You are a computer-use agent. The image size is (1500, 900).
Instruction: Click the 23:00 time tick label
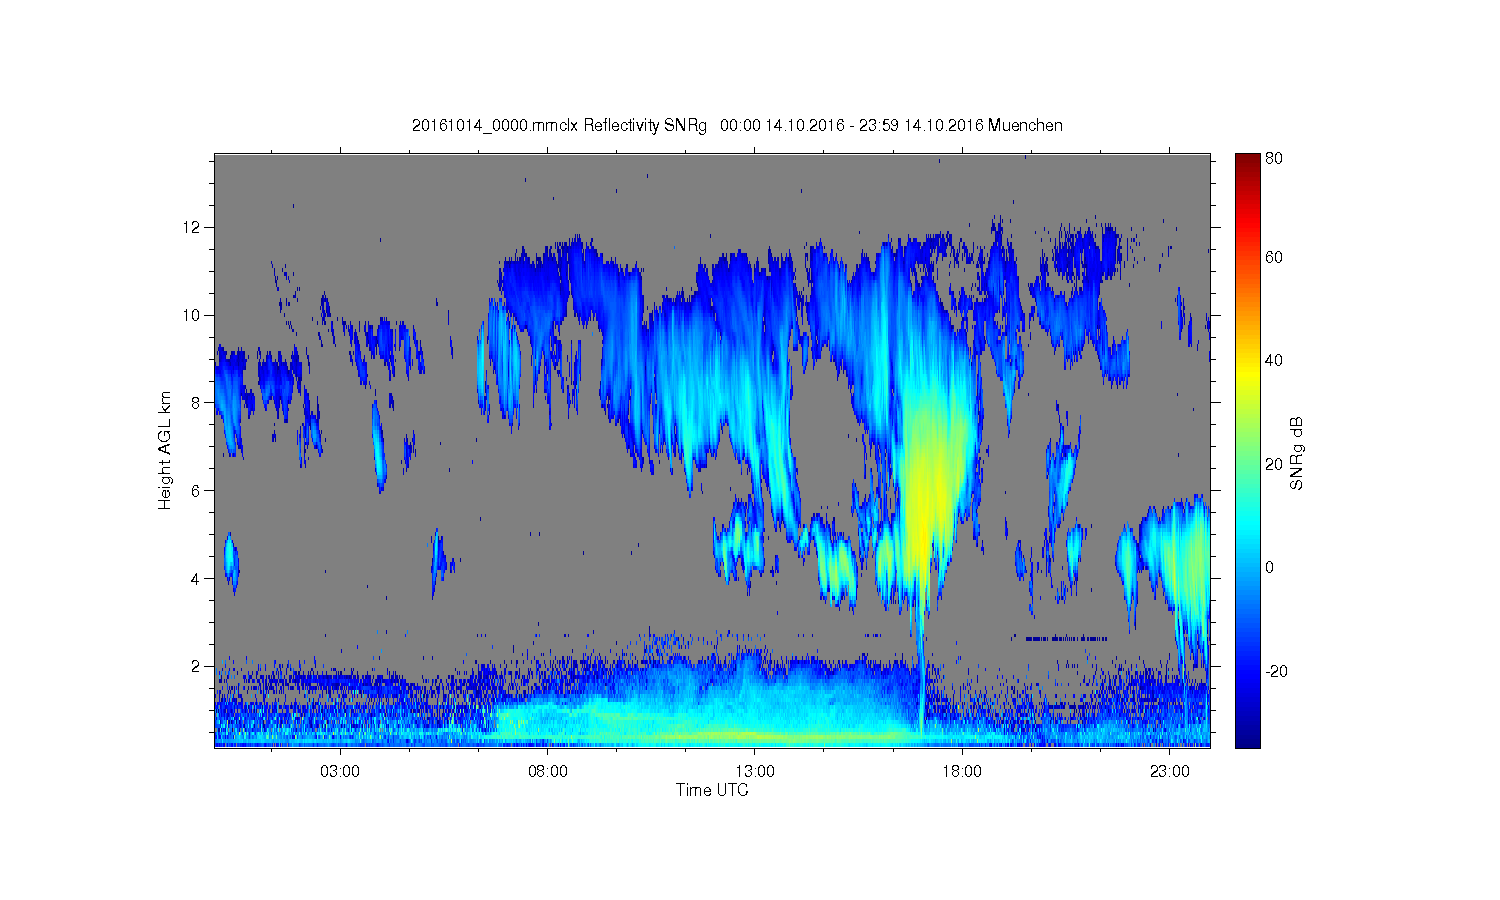[x=1170, y=771]
